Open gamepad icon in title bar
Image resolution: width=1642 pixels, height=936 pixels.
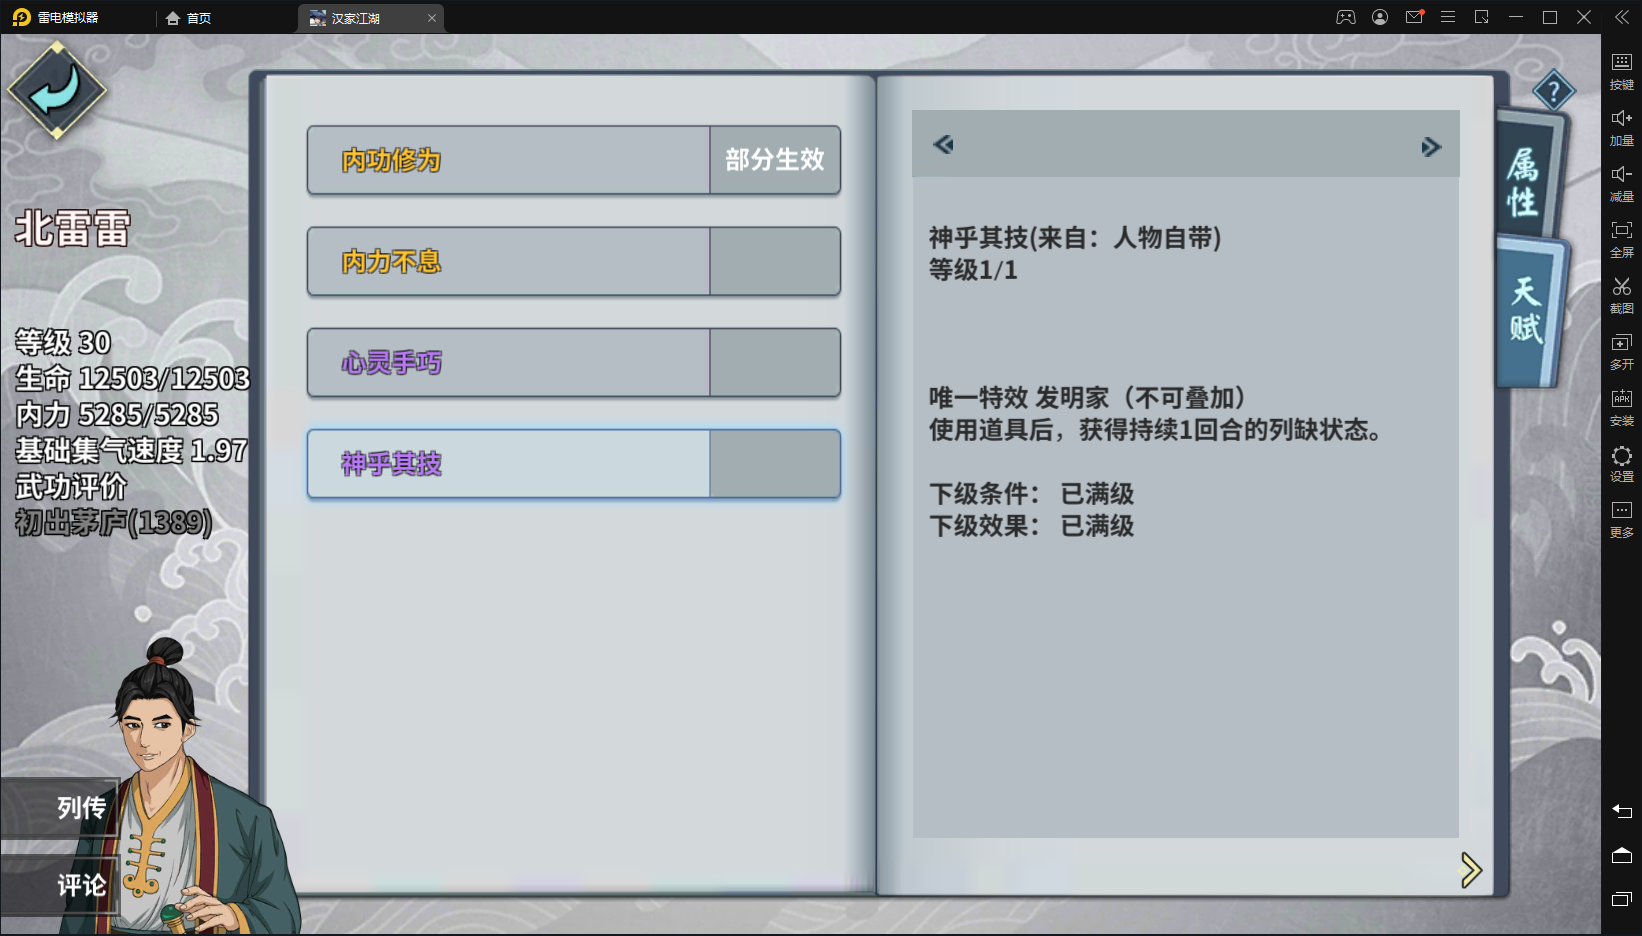(x=1346, y=17)
